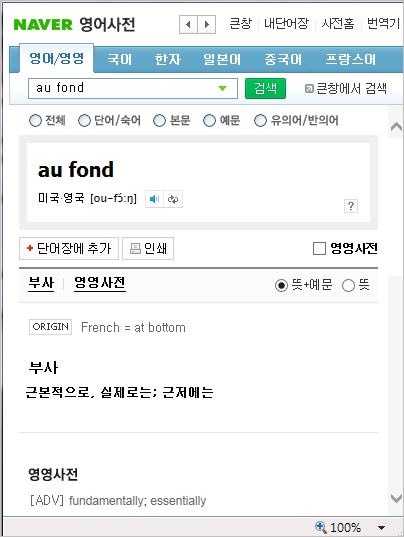Image resolution: width=404 pixels, height=537 pixels.
Task: Select the 뜻 only radio button
Action: point(348,285)
